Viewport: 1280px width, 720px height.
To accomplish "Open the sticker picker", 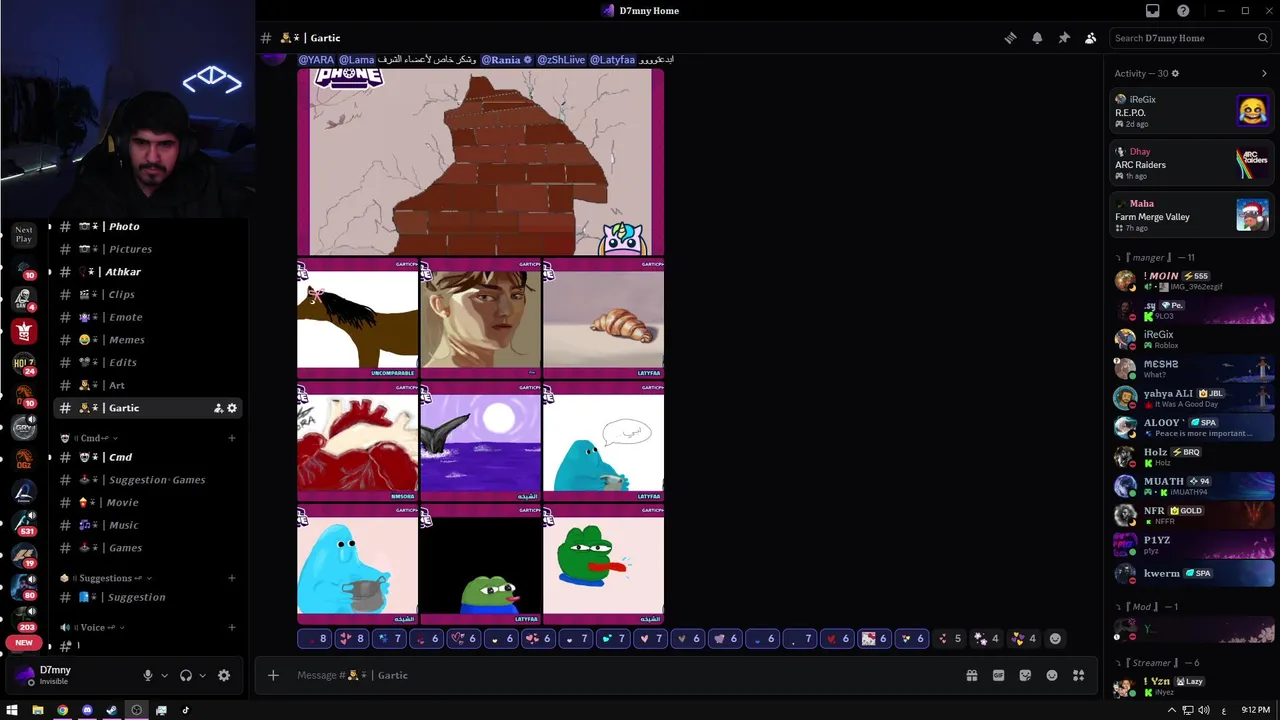I will pos(1025,675).
